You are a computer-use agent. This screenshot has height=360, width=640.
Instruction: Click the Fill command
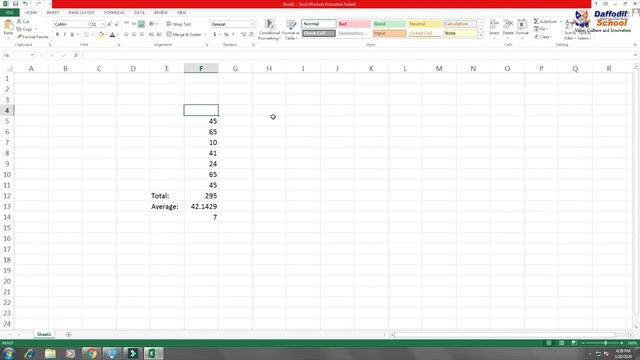(x=540, y=29)
